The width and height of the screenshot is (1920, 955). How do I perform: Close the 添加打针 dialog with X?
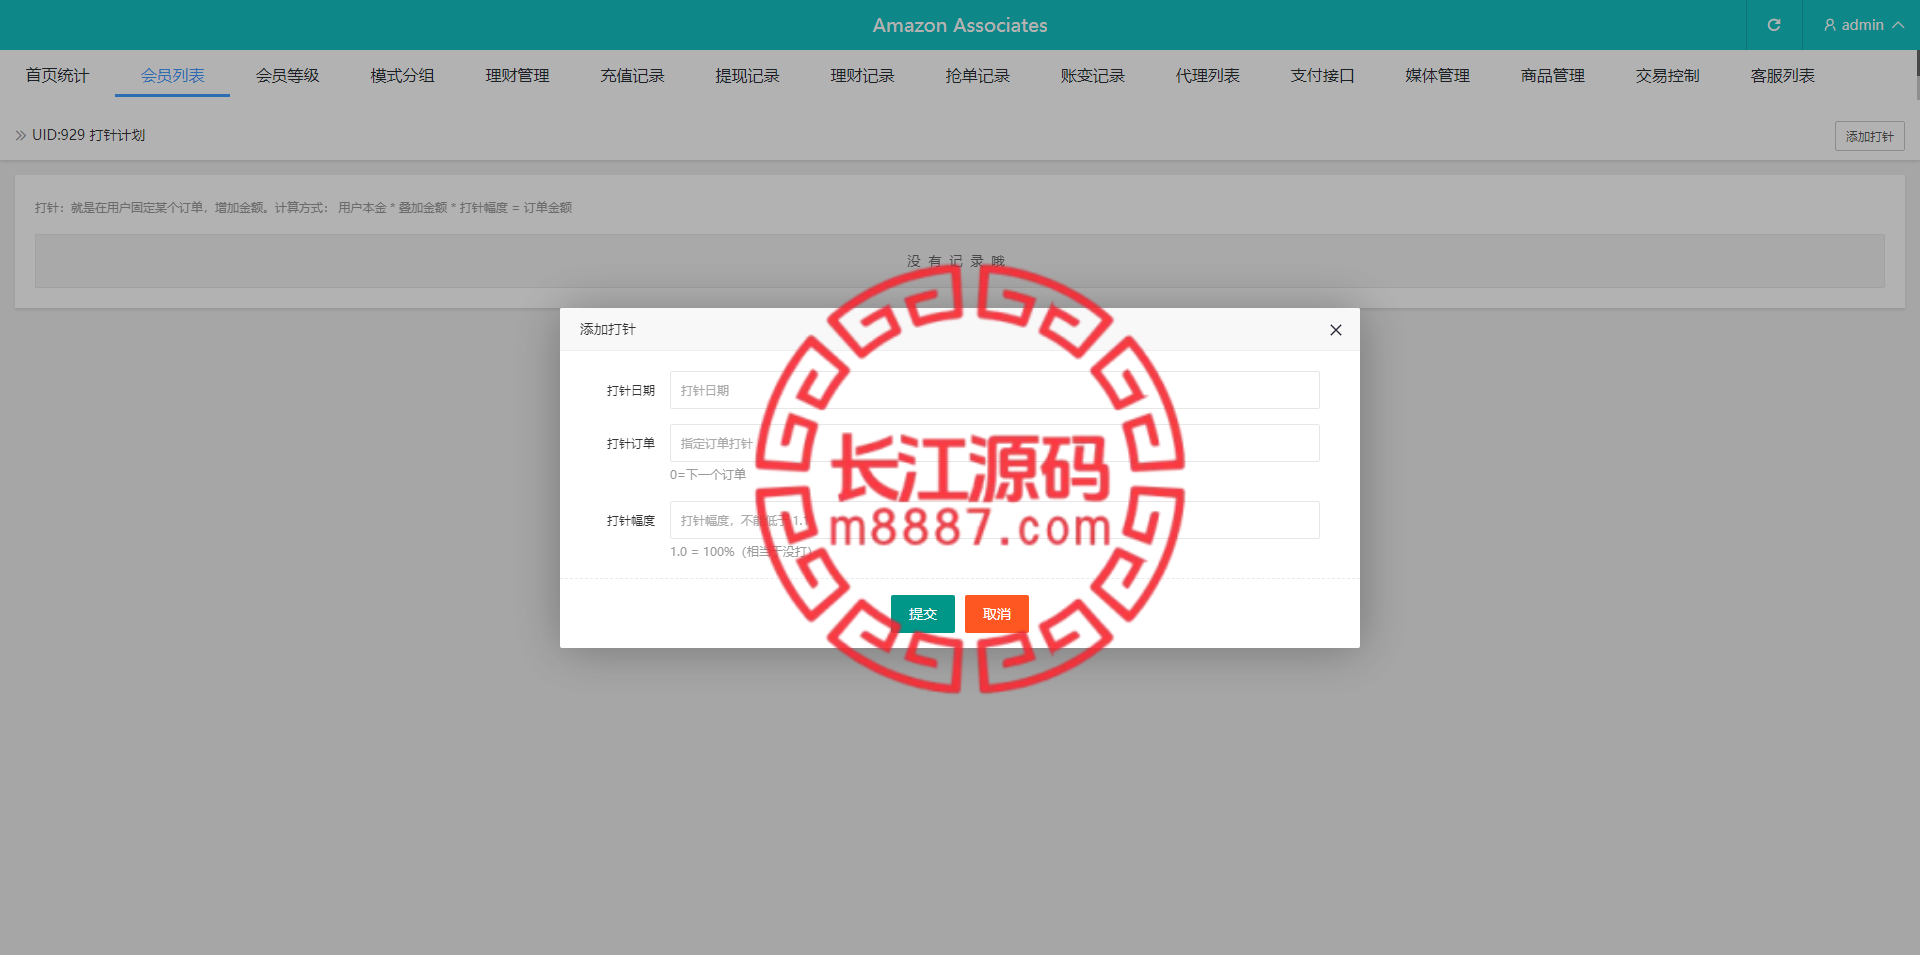1336,330
